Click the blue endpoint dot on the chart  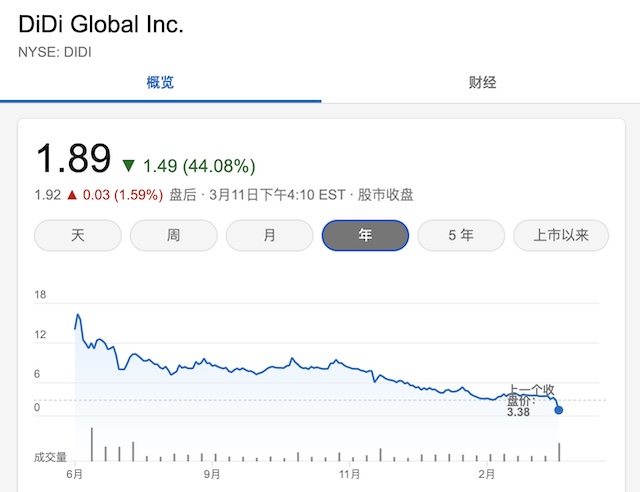(558, 410)
